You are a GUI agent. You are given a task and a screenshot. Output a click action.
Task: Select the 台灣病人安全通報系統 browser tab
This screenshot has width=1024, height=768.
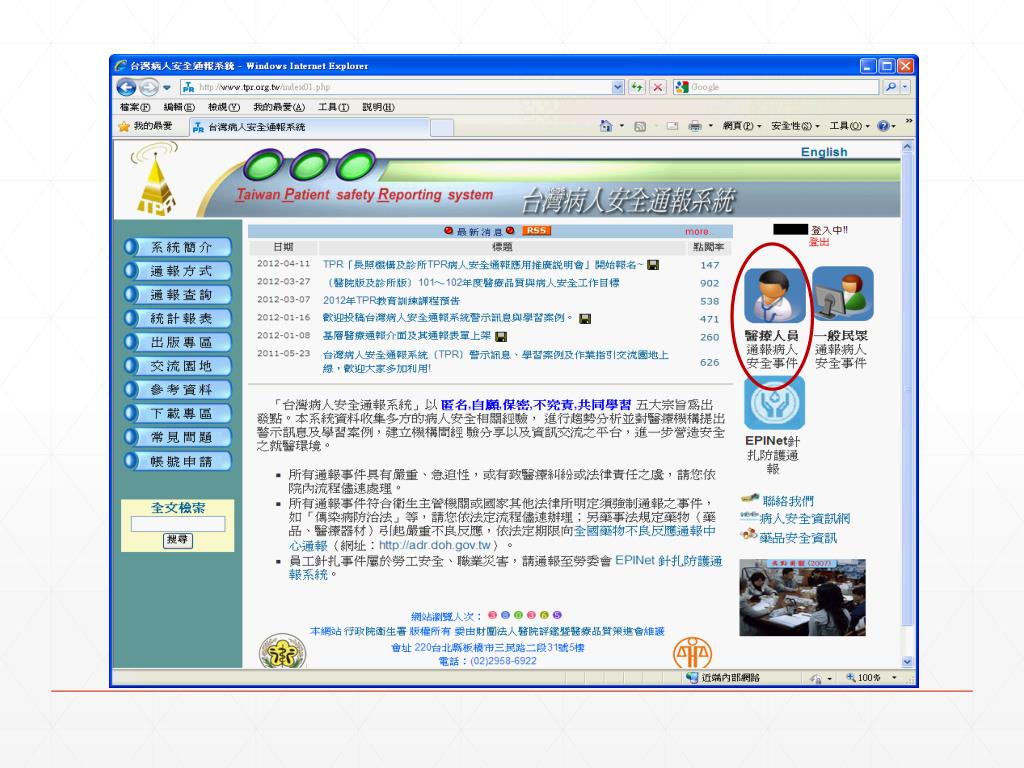tap(309, 127)
